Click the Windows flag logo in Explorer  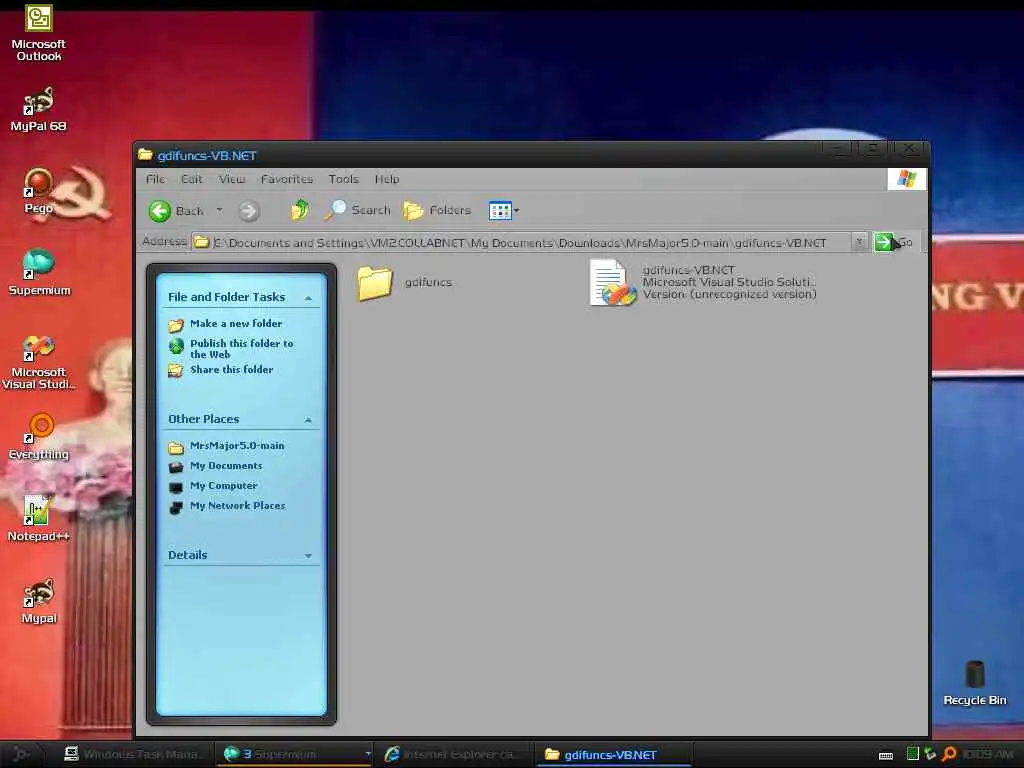pos(906,179)
